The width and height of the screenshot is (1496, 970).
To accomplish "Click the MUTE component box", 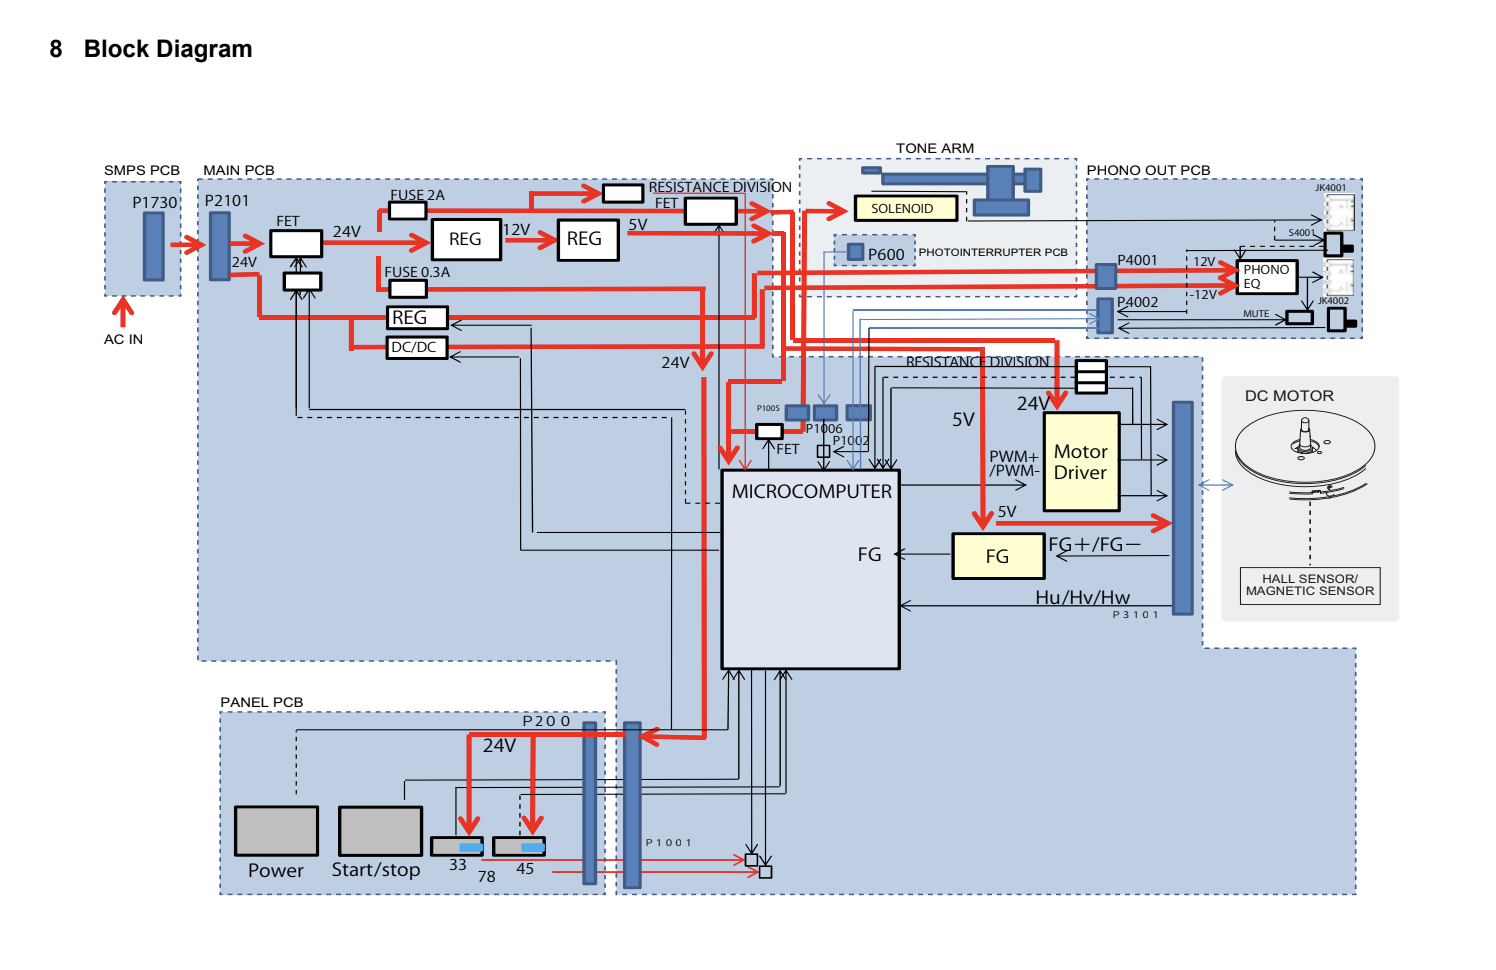I will click(x=1299, y=317).
